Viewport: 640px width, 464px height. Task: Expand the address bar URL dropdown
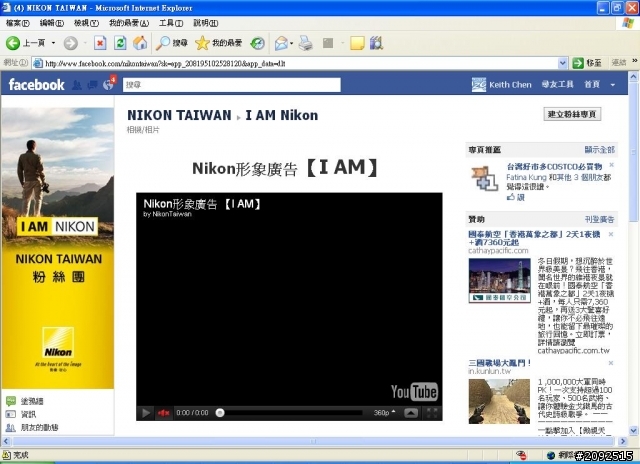click(562, 63)
